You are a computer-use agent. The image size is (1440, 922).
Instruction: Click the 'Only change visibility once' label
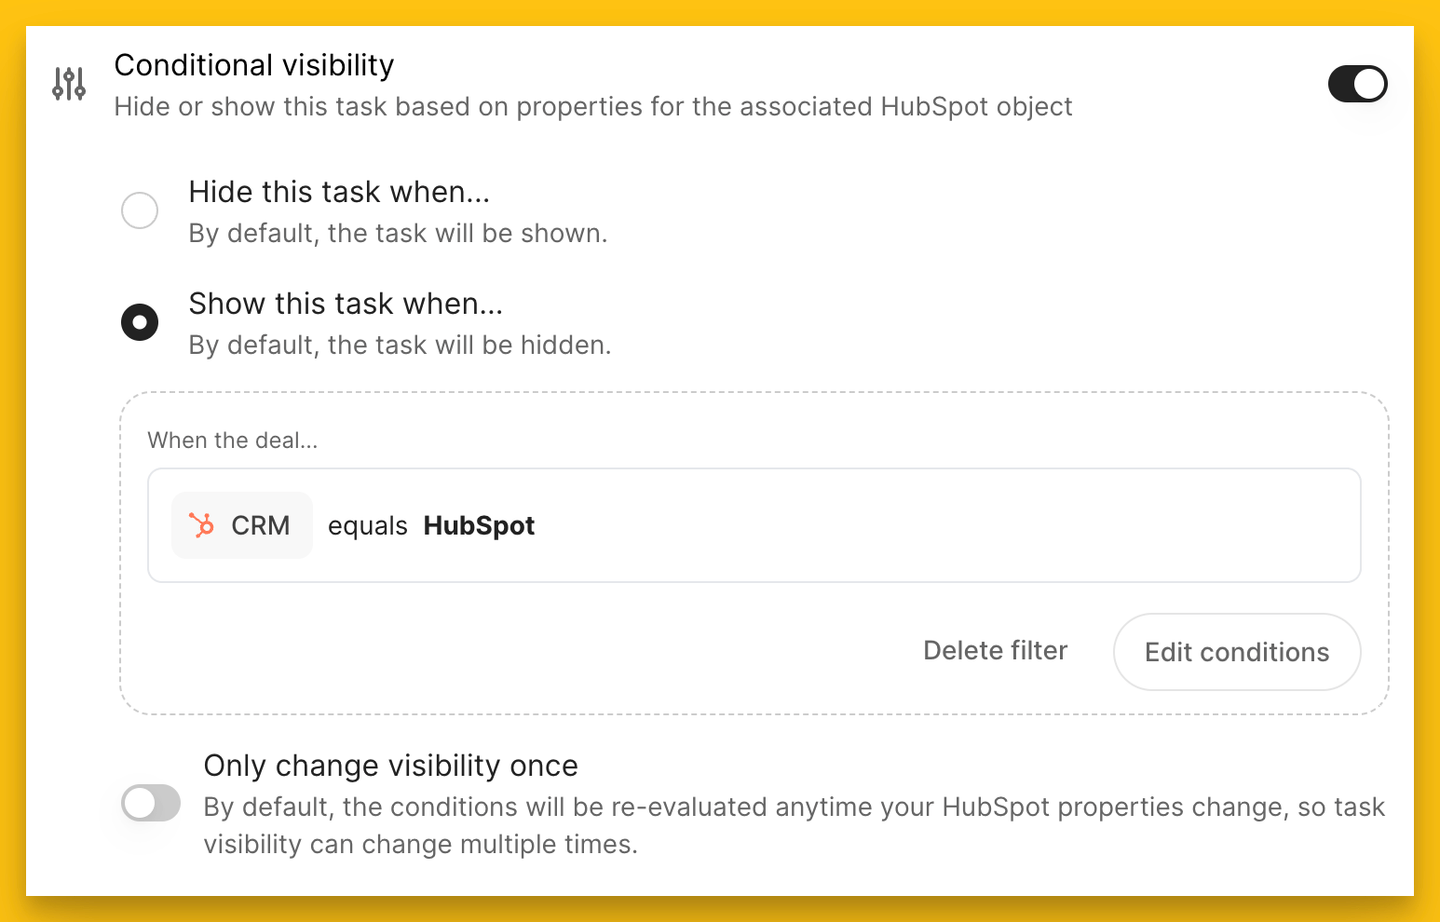[x=391, y=766]
